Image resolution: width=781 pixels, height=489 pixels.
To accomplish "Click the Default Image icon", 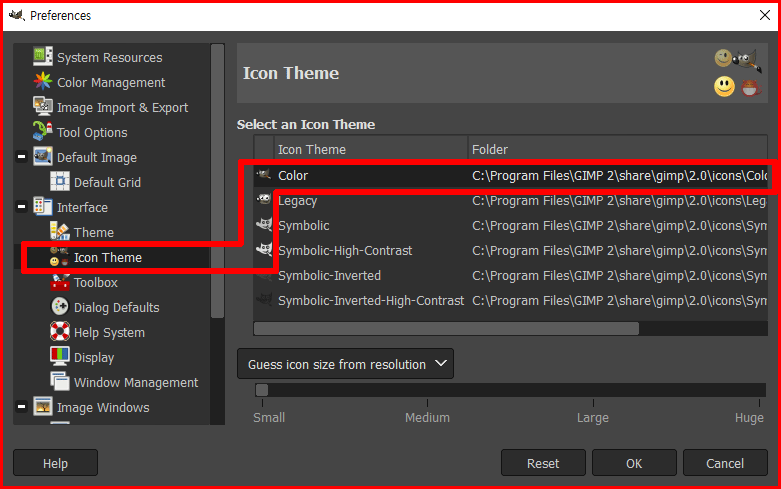I will coord(43,157).
